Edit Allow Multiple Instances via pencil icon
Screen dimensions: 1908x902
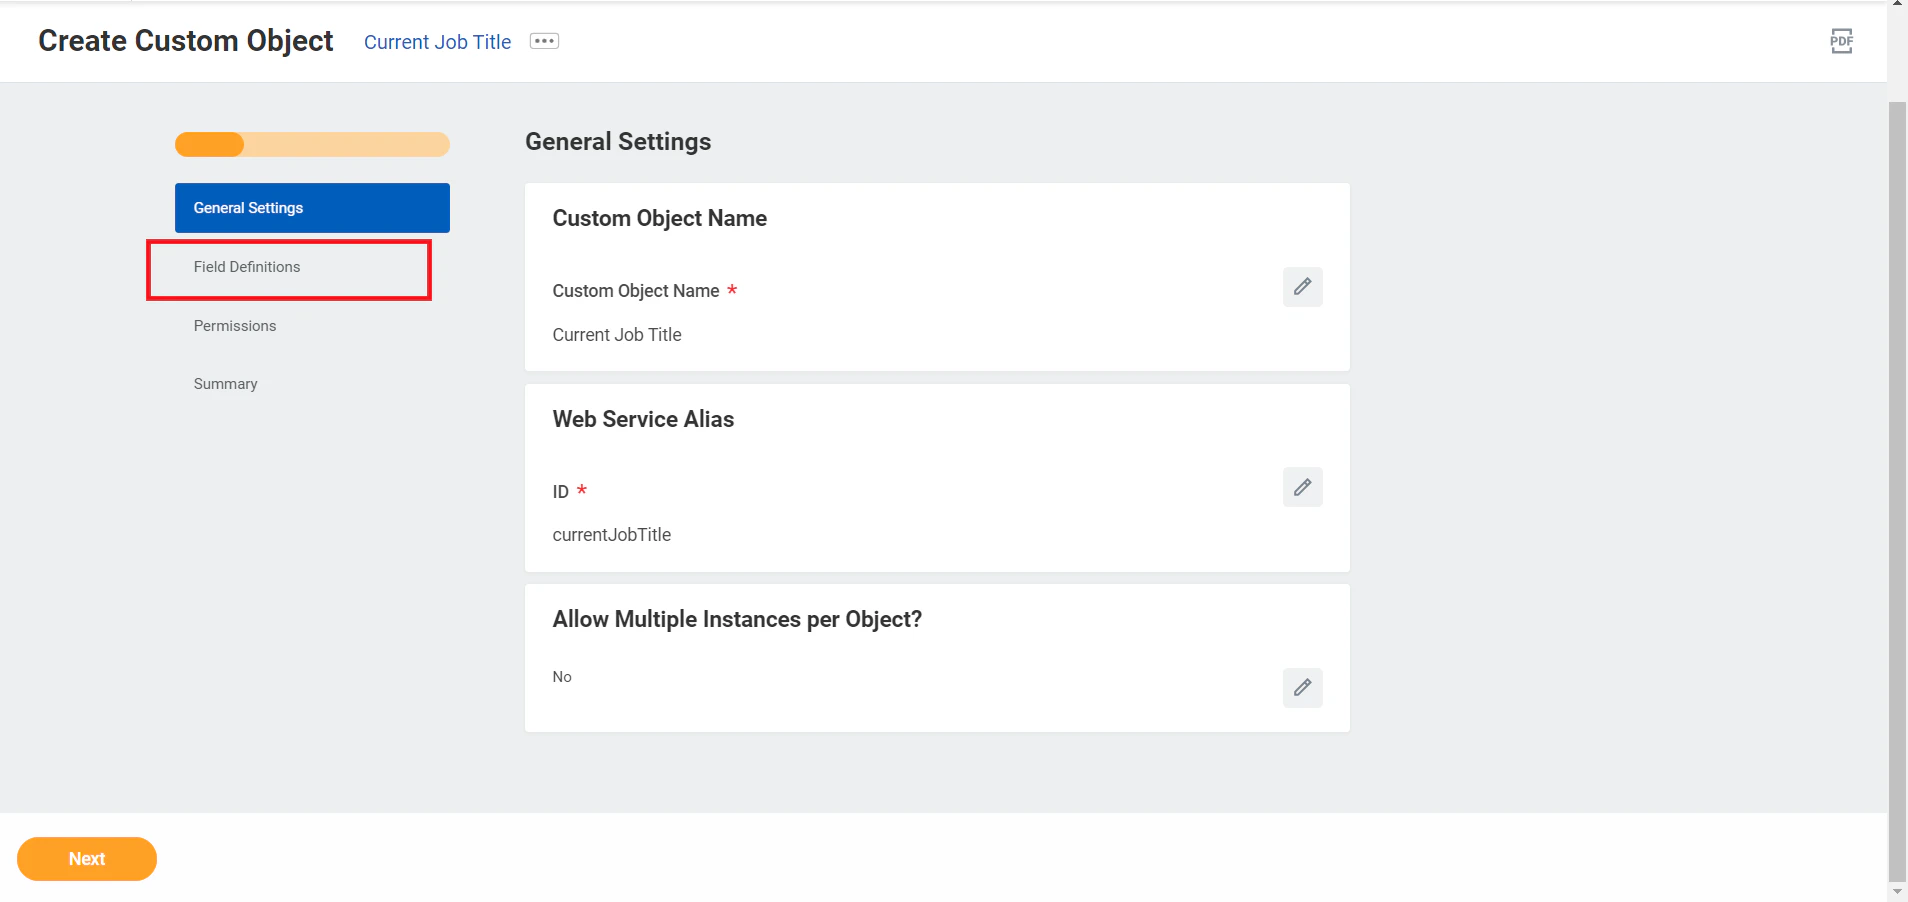1302,688
